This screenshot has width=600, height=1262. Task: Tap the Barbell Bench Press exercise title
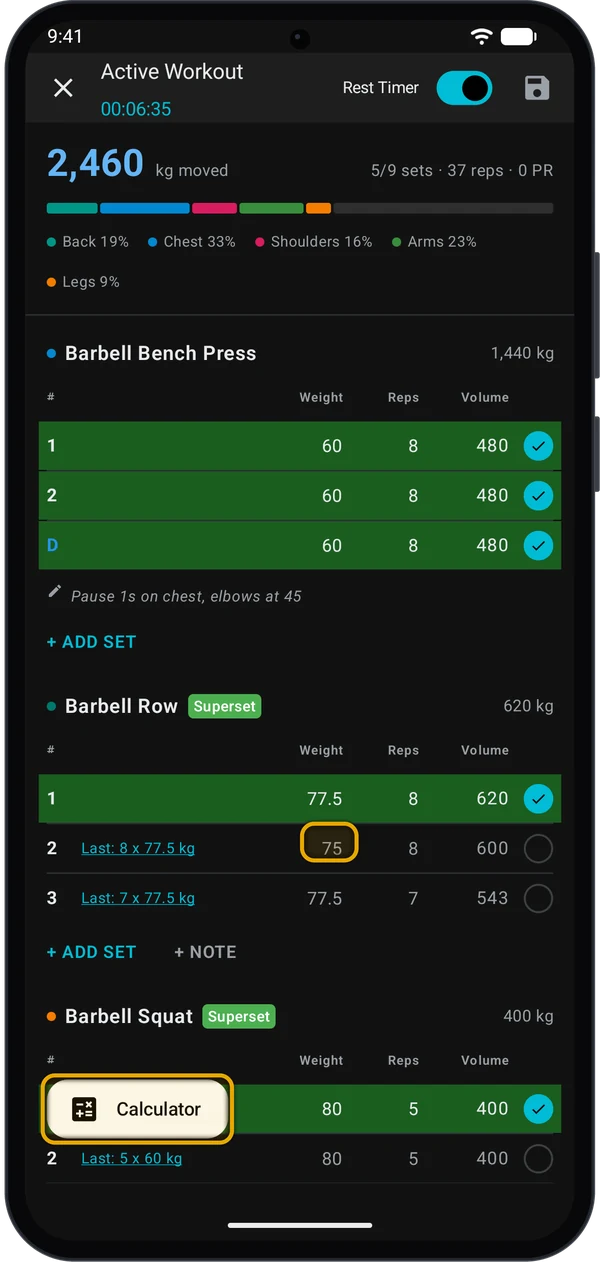160,353
